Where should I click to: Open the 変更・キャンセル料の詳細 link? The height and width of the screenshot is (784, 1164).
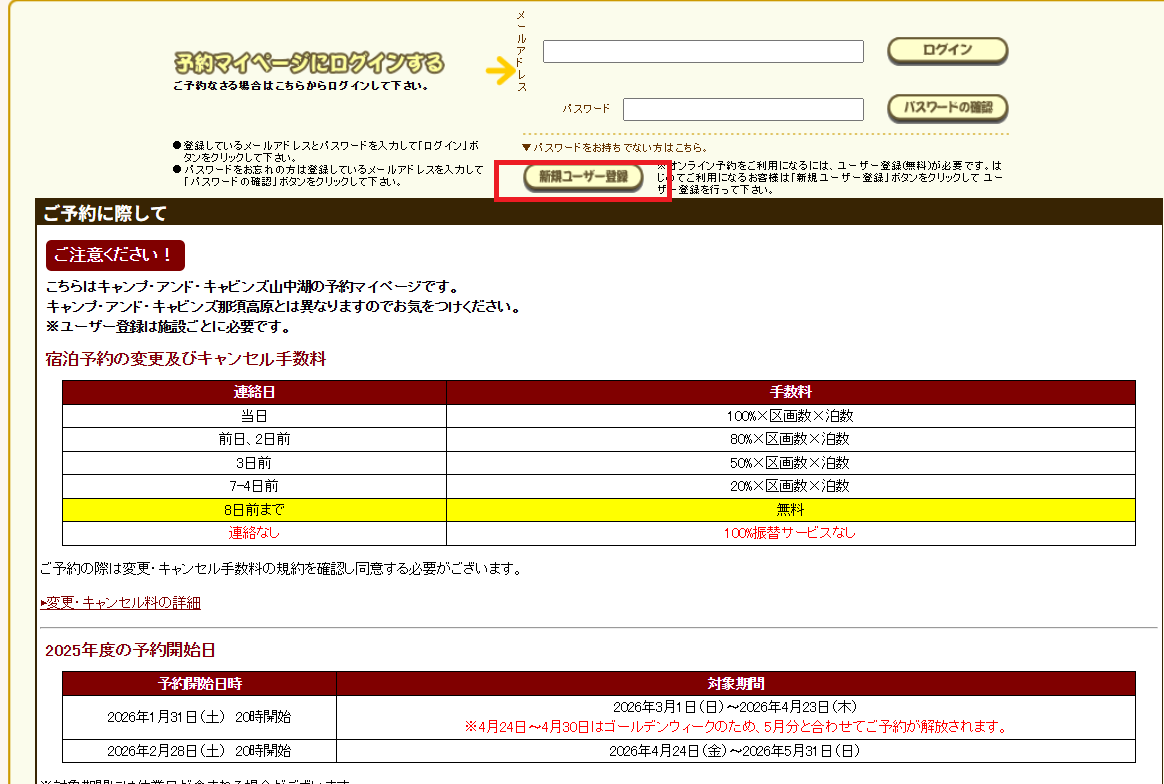tap(120, 602)
